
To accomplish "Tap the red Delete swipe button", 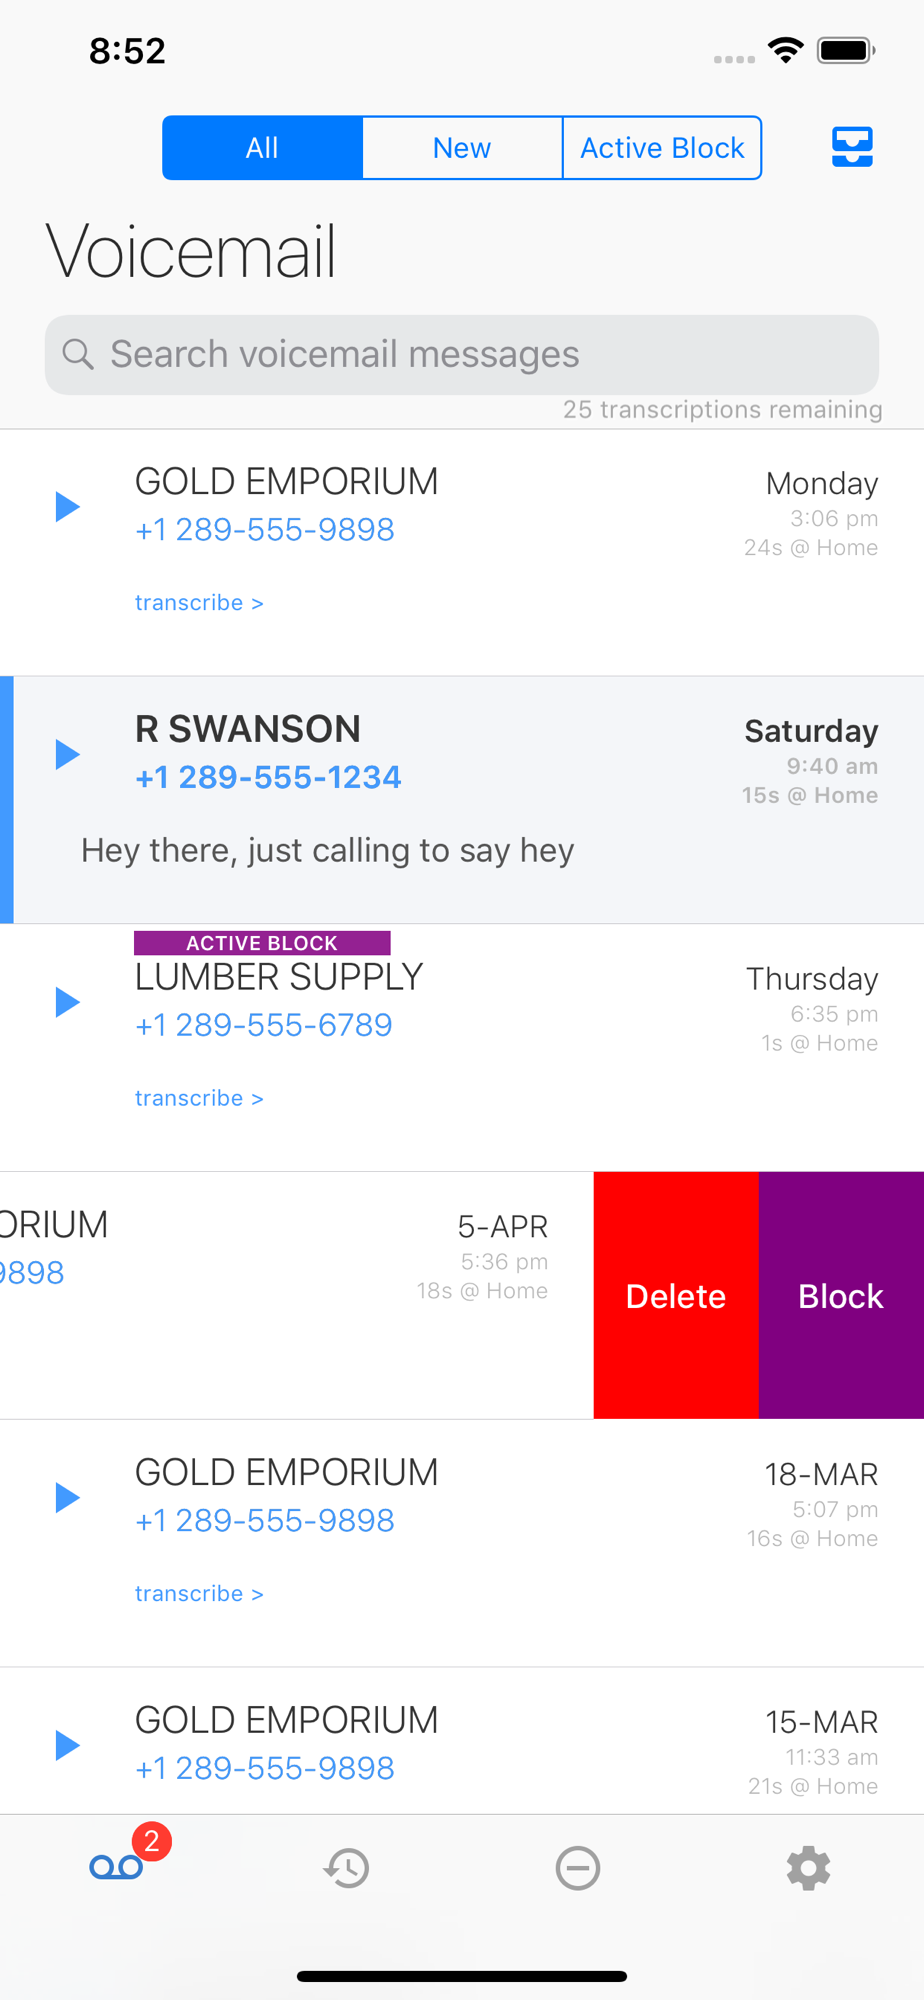I will [676, 1296].
